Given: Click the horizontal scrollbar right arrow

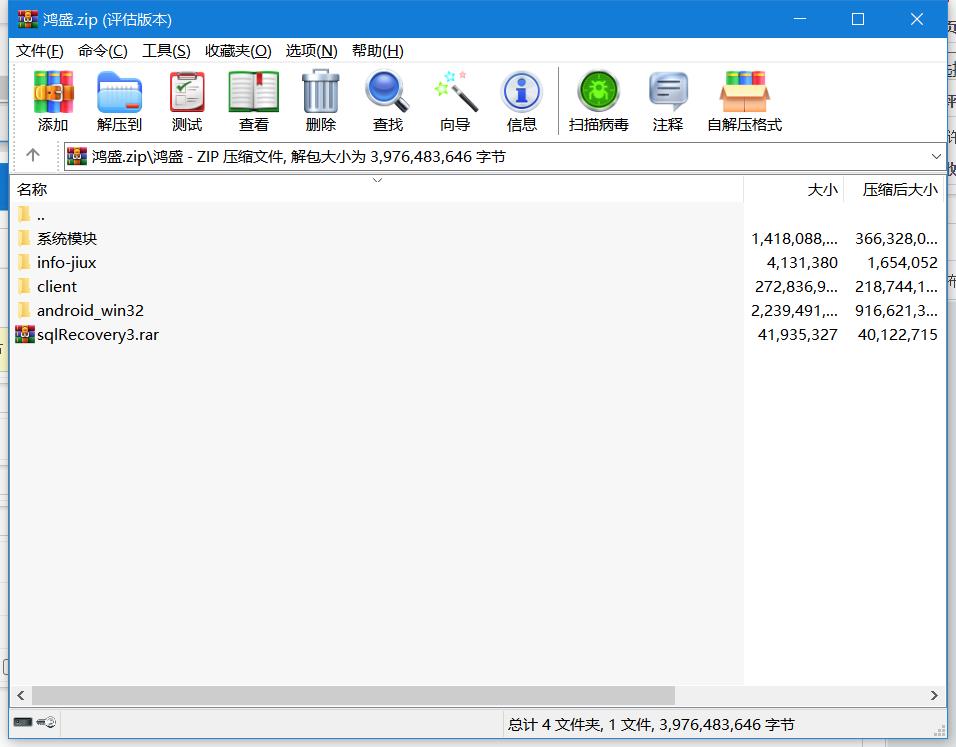Looking at the screenshot, I should [935, 695].
